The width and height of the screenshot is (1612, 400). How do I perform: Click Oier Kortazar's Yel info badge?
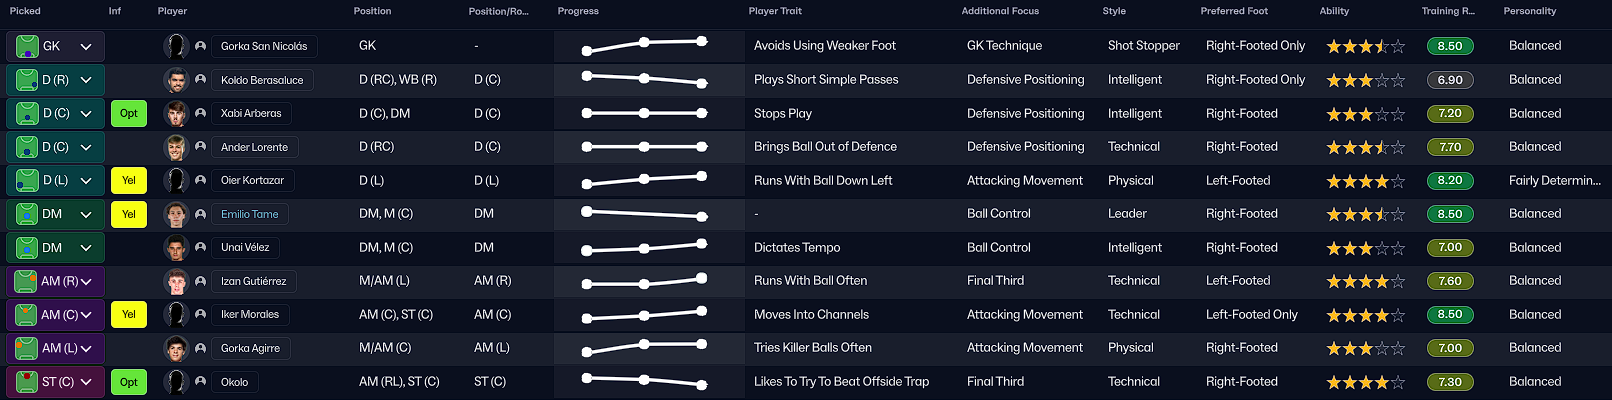click(129, 181)
